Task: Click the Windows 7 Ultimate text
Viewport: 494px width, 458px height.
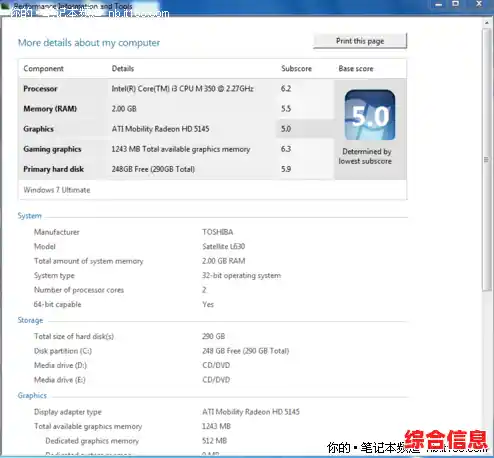Action: [x=57, y=190]
